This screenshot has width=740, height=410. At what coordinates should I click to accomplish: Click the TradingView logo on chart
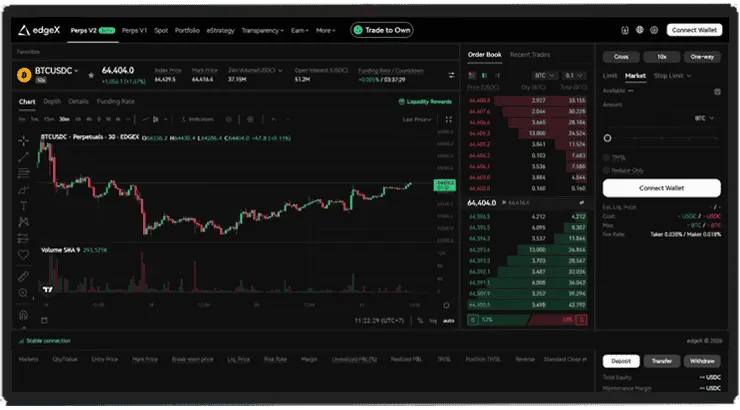(x=48, y=289)
